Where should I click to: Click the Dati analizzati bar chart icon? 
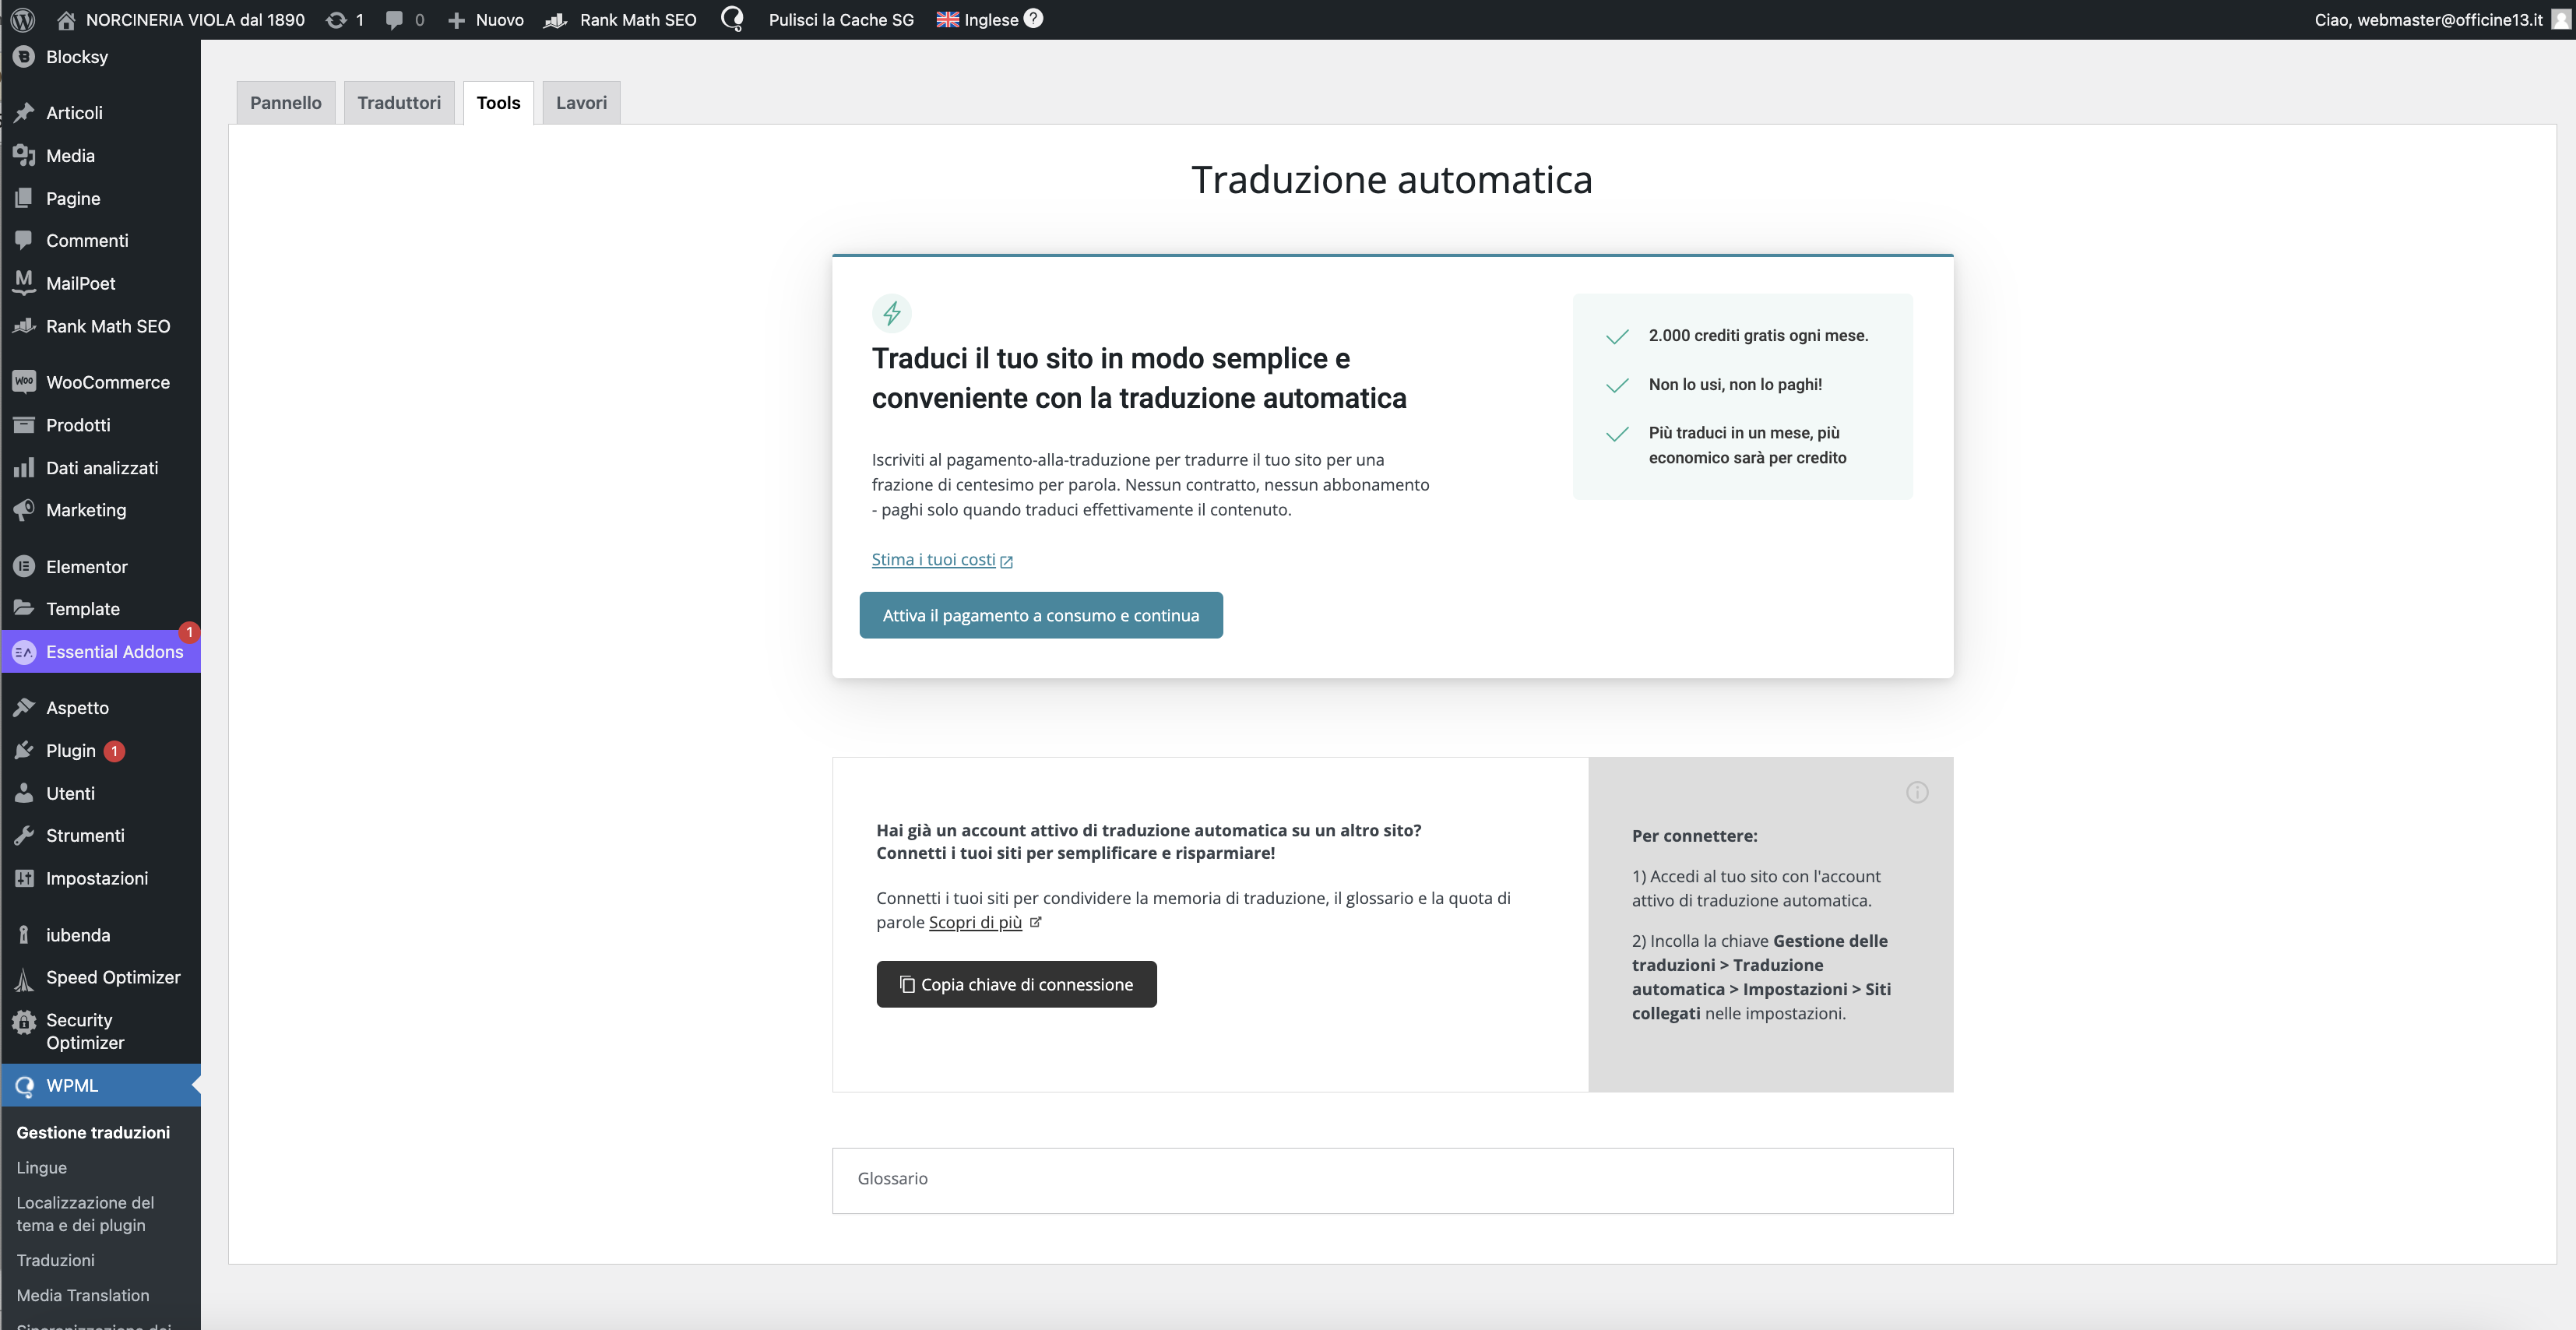(24, 468)
